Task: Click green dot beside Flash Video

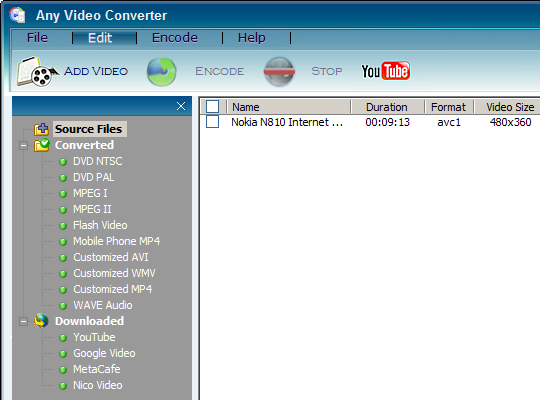Action: pos(63,226)
